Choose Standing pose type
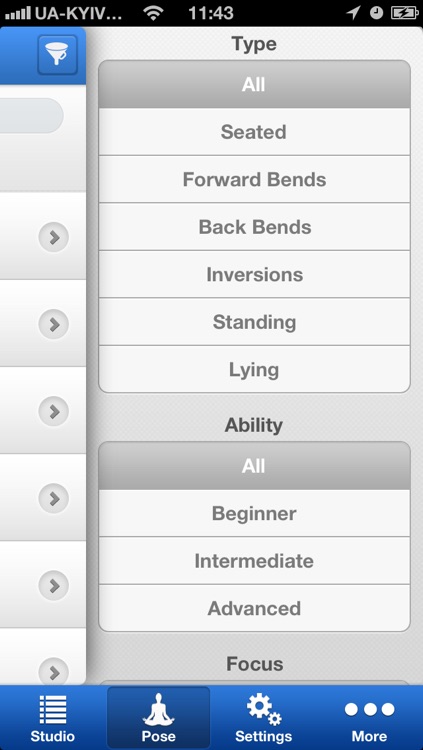423x750 pixels. 254,321
